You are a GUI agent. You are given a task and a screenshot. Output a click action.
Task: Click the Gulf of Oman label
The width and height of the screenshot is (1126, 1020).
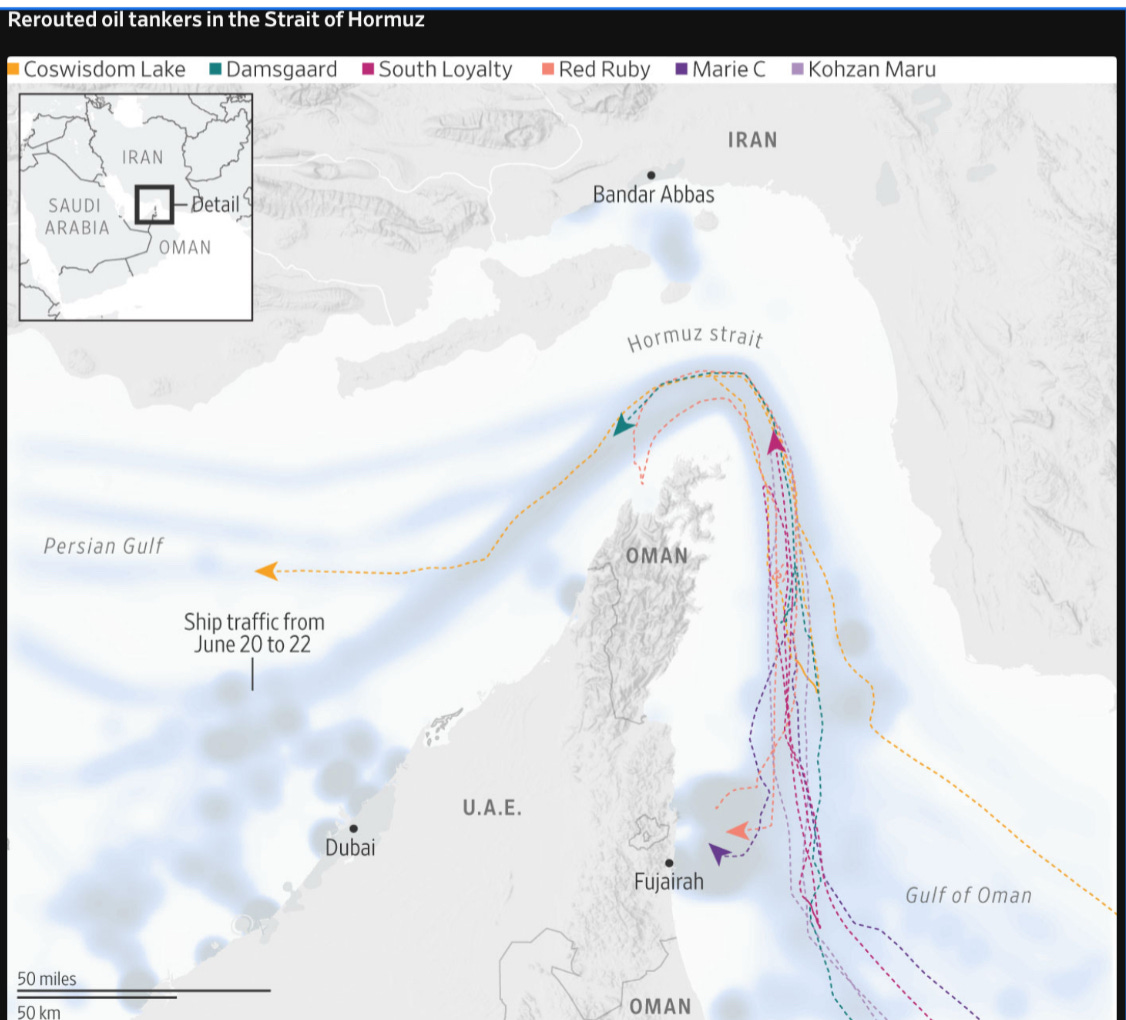click(x=969, y=896)
